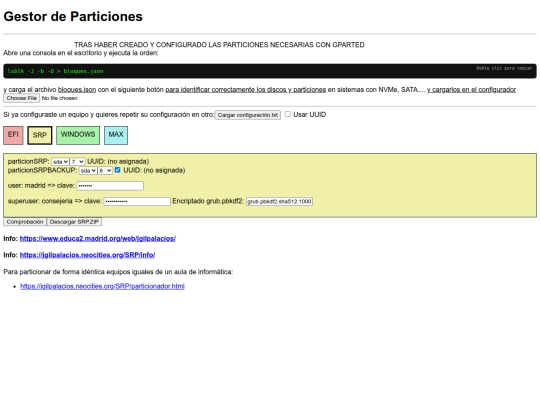
Task: Click the lsblk command code box
Action: 270,71
